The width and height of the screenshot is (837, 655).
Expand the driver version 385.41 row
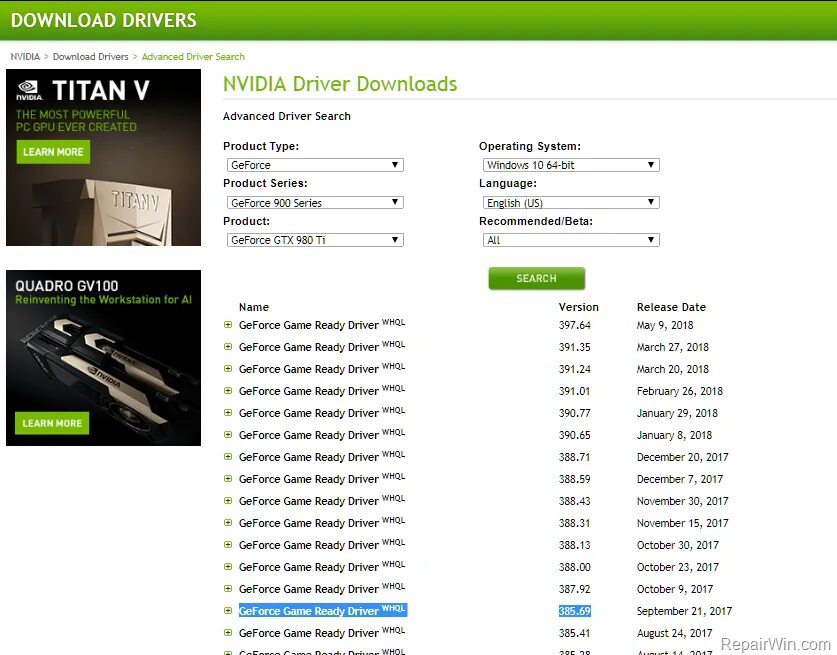pos(228,633)
